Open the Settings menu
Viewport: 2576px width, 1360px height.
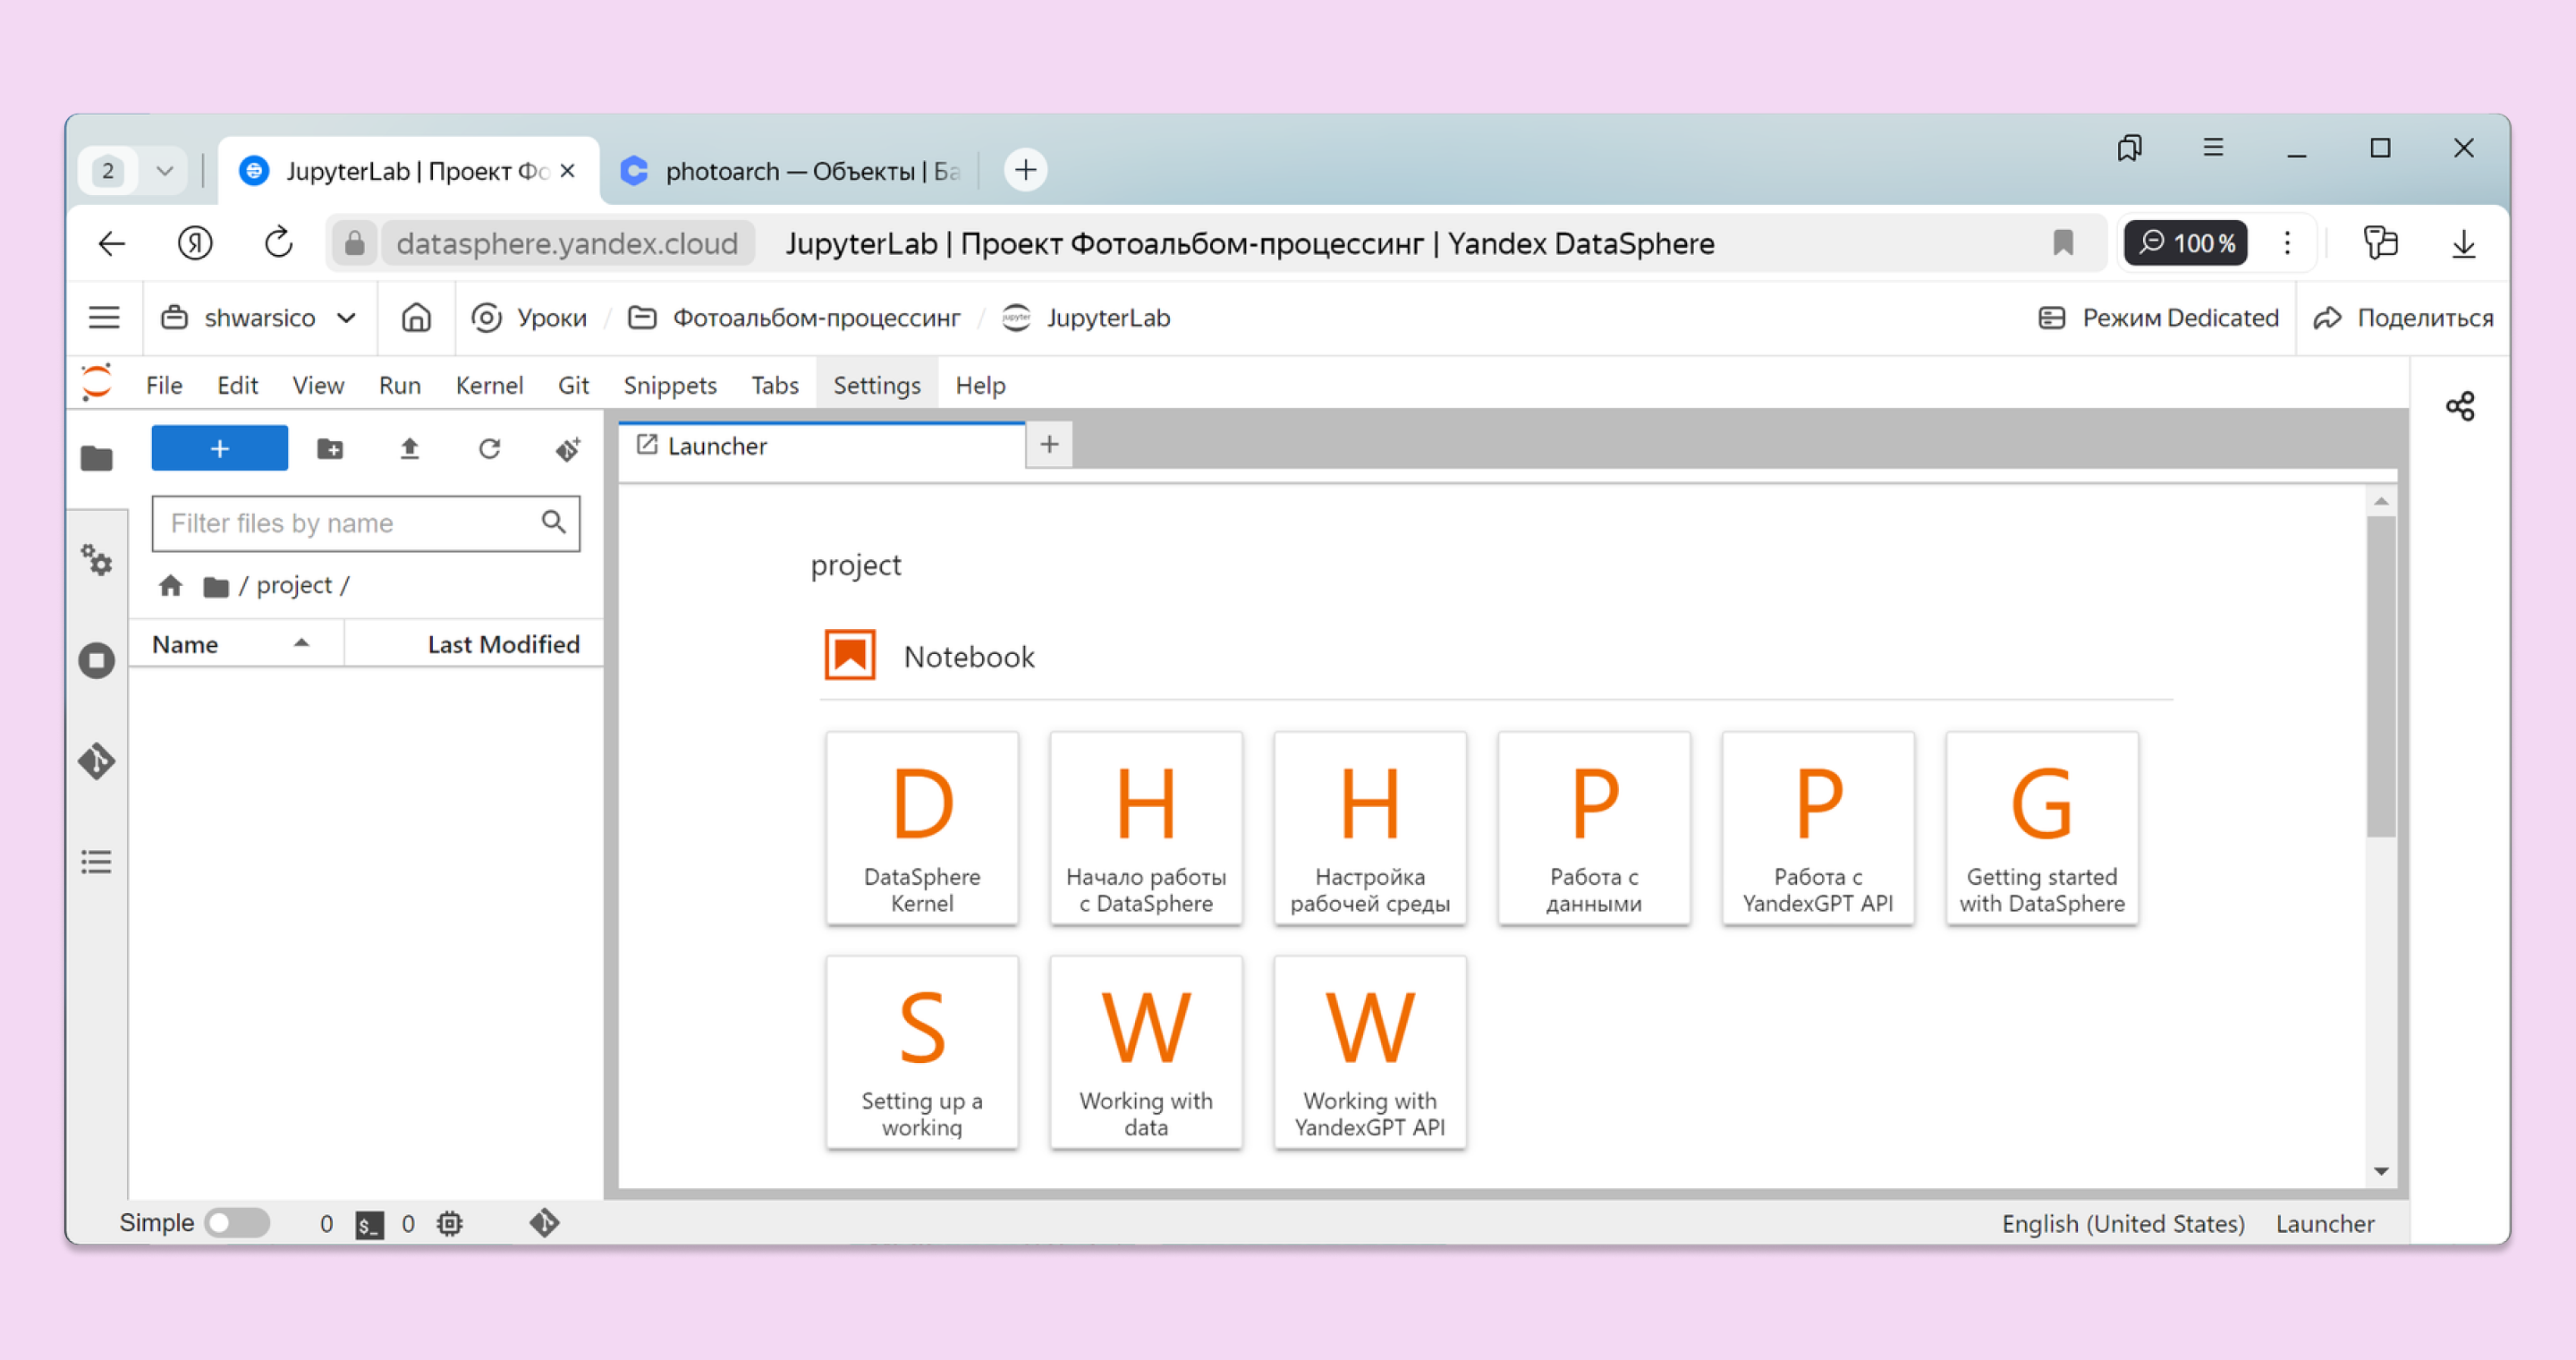click(x=877, y=385)
